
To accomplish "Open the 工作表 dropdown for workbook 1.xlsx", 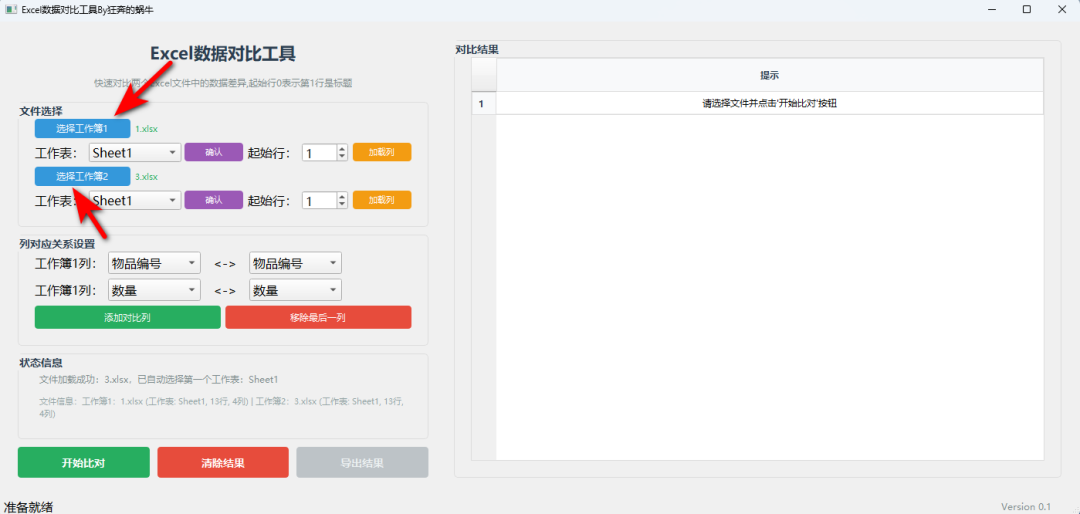I will tap(135, 153).
